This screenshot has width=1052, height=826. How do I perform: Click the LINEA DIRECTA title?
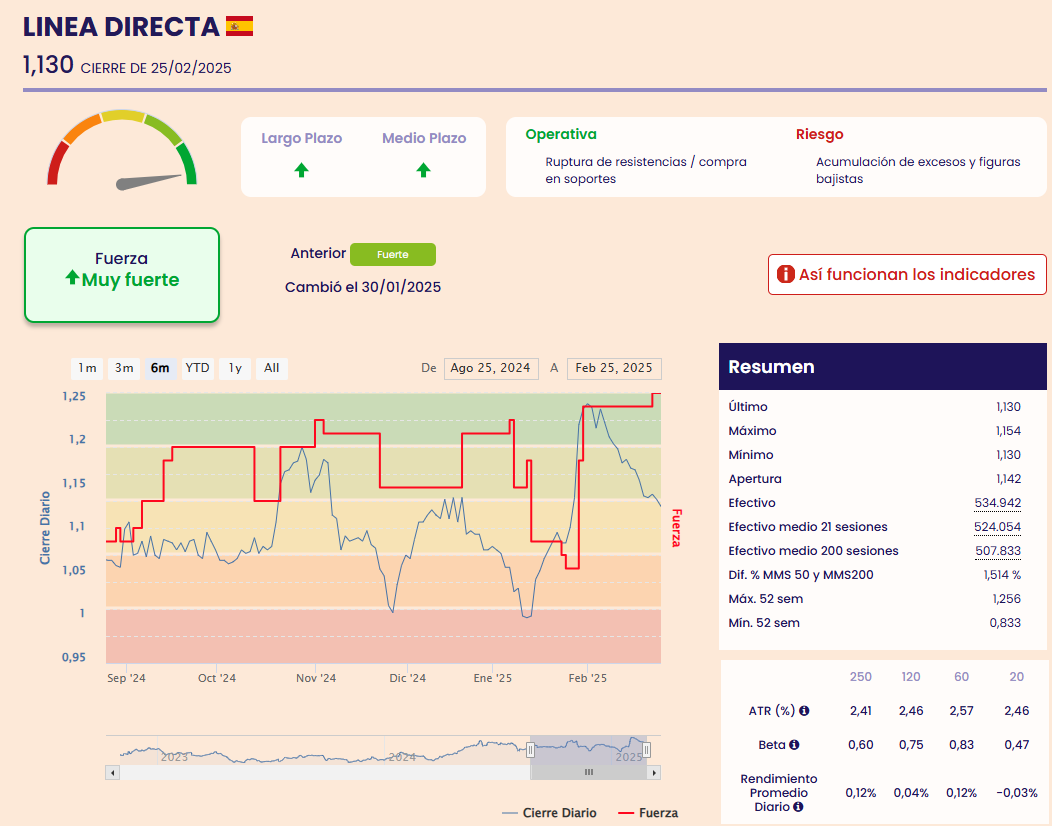coord(121,27)
